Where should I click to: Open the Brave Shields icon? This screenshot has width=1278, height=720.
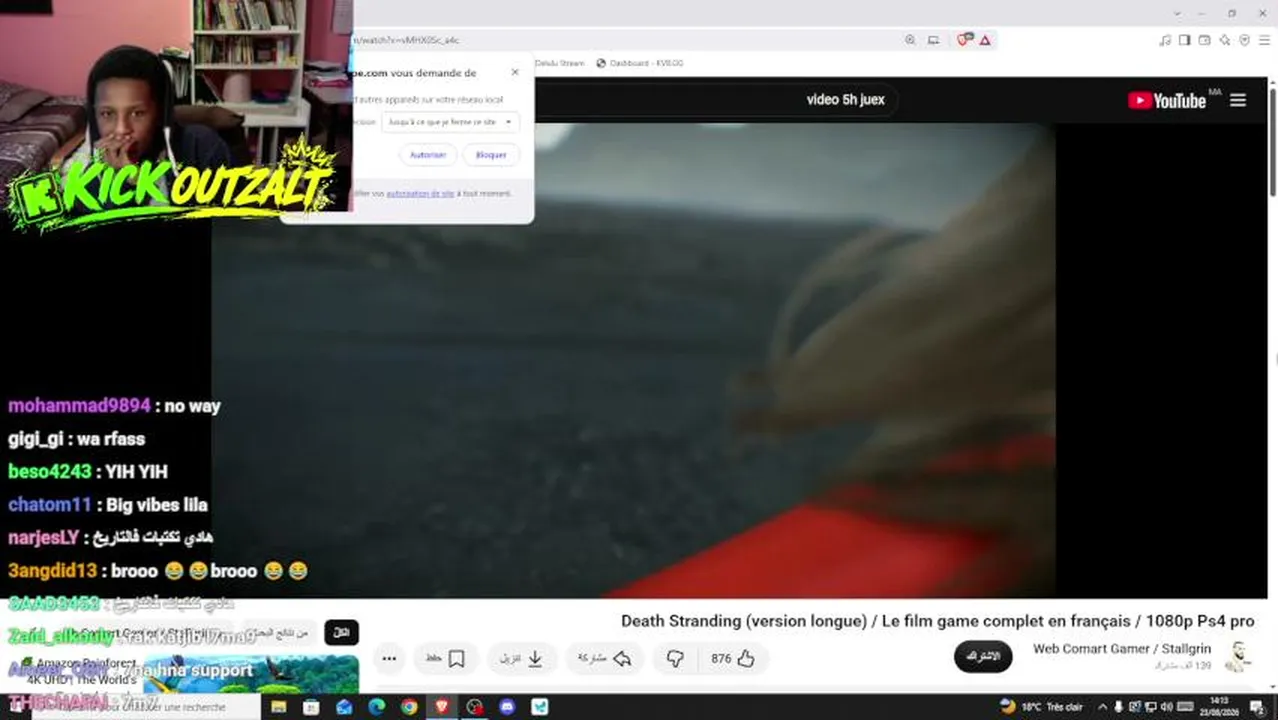click(964, 40)
